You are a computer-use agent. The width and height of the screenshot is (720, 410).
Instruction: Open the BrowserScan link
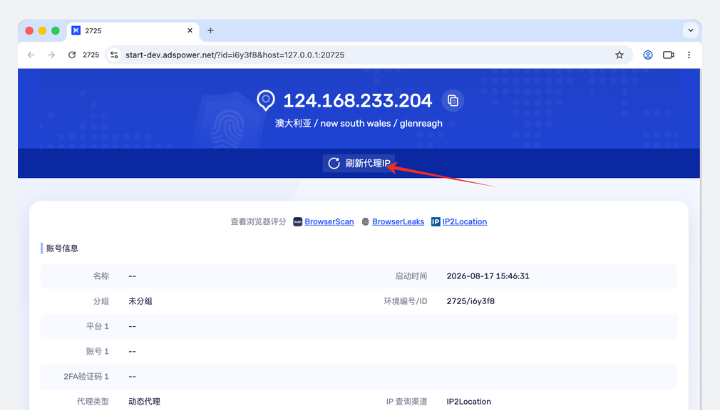329,222
